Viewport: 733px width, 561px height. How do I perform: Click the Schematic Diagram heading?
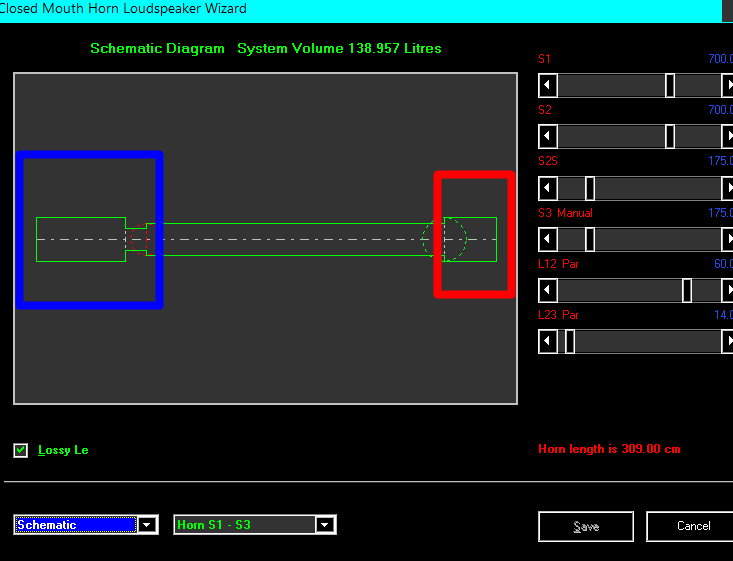[x=158, y=49]
